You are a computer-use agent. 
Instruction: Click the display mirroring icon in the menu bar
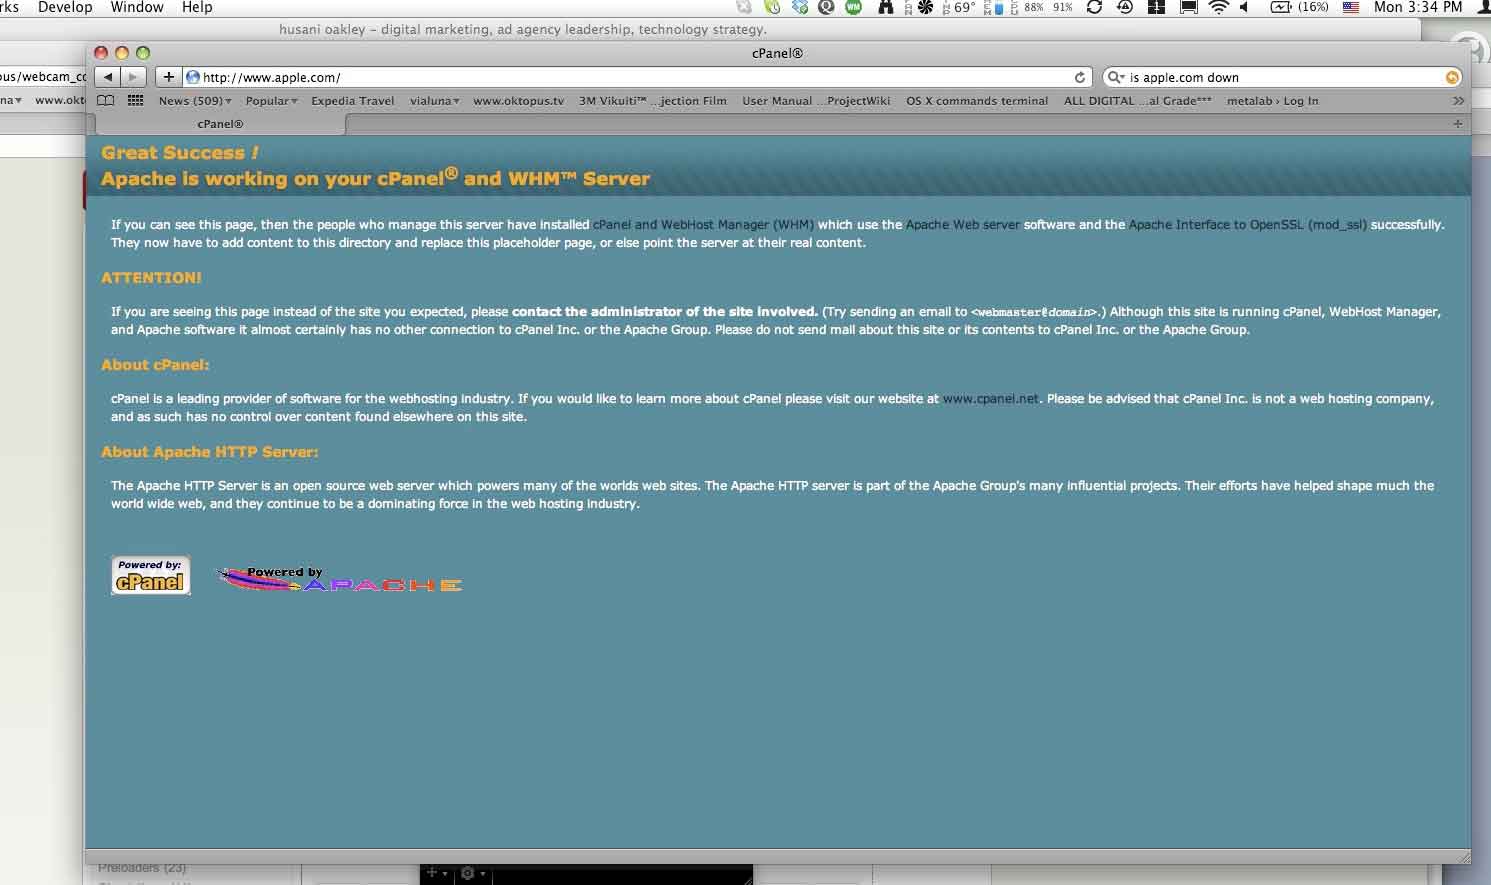pos(1188,7)
